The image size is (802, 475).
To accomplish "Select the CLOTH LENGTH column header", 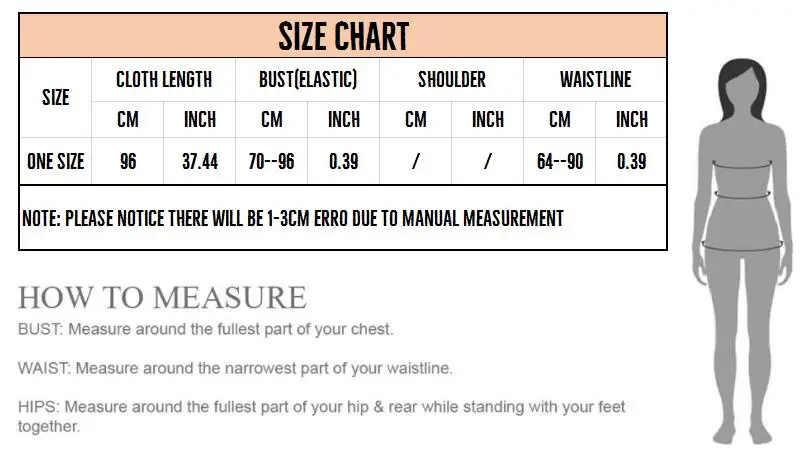I will pyautogui.click(x=164, y=80).
